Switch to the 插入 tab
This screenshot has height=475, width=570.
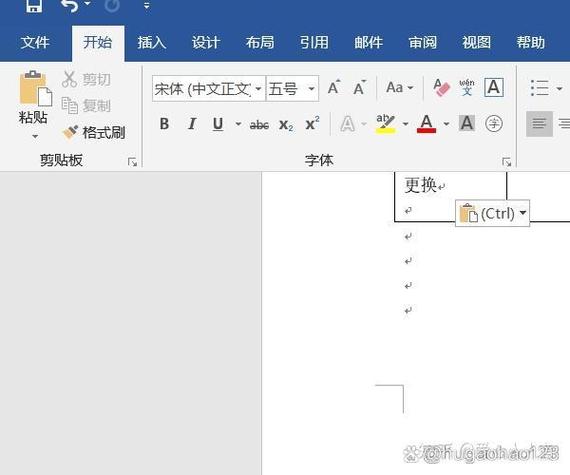click(x=152, y=43)
